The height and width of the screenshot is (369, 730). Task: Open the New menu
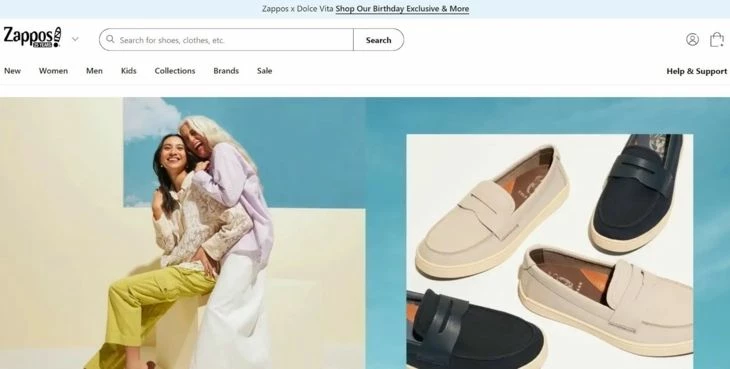click(x=13, y=71)
